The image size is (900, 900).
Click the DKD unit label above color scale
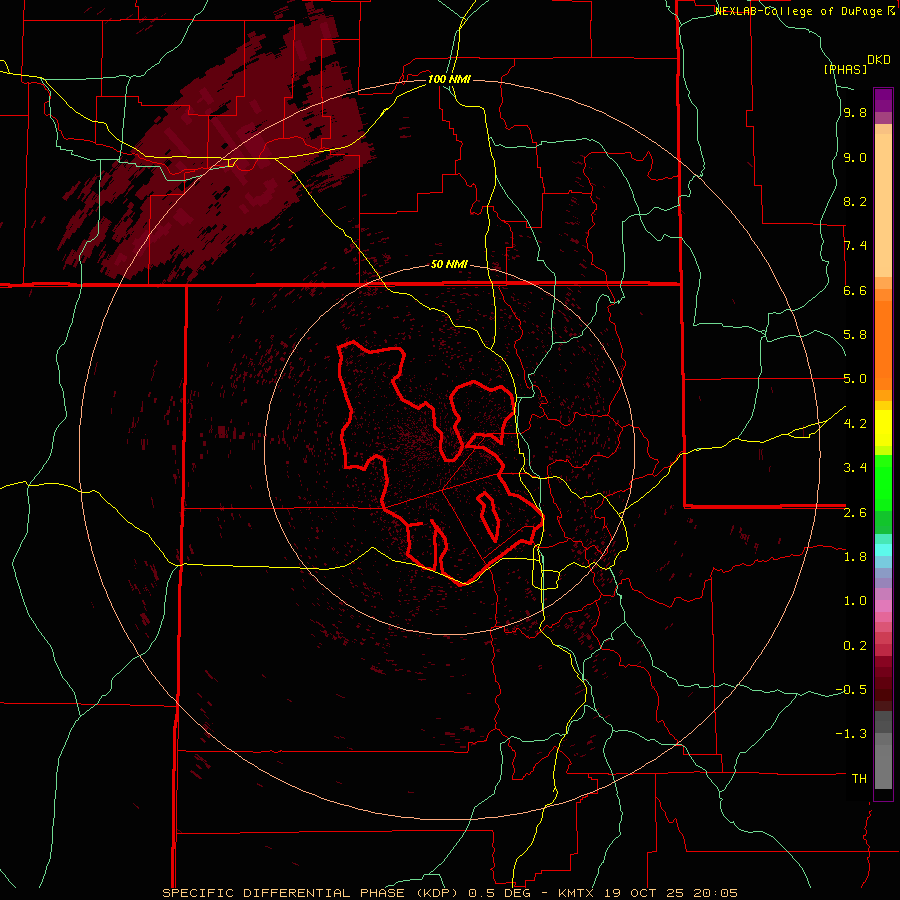pyautogui.click(x=879, y=60)
